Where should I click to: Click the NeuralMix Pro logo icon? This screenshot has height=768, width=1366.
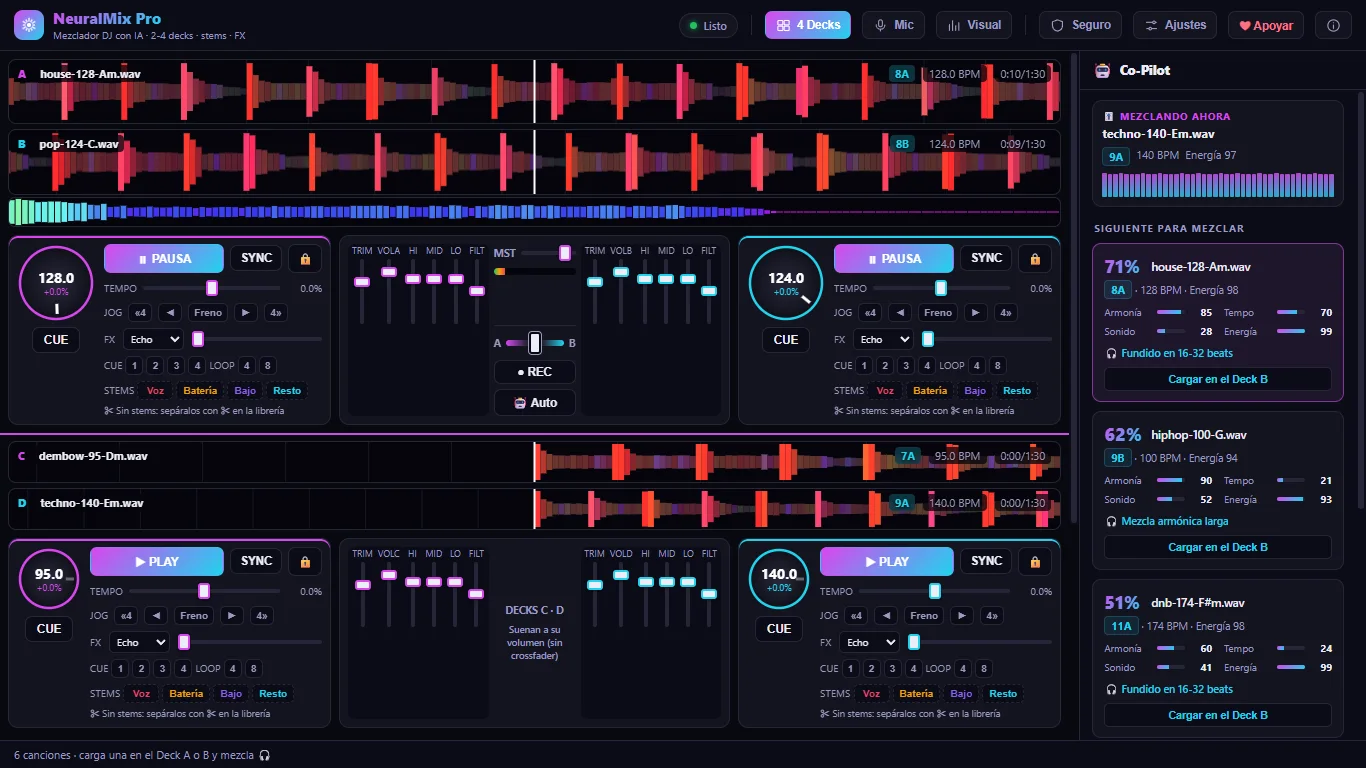29,25
